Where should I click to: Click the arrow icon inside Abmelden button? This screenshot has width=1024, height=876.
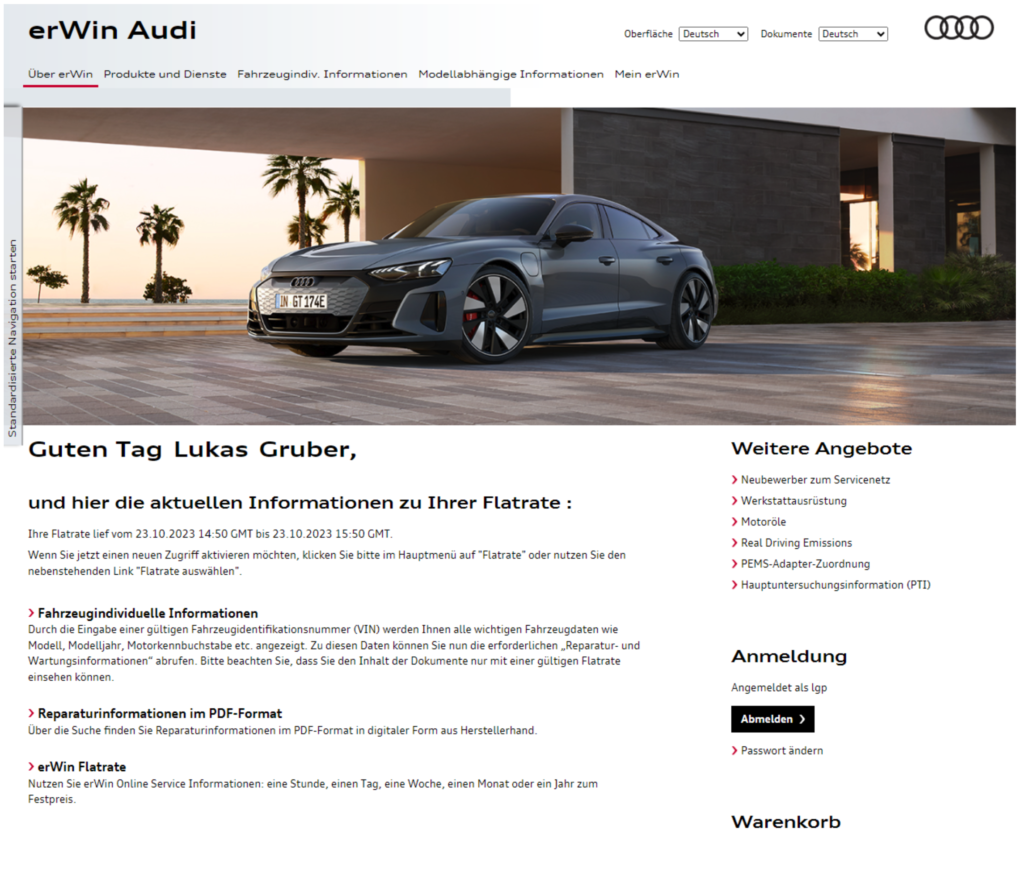(803, 719)
